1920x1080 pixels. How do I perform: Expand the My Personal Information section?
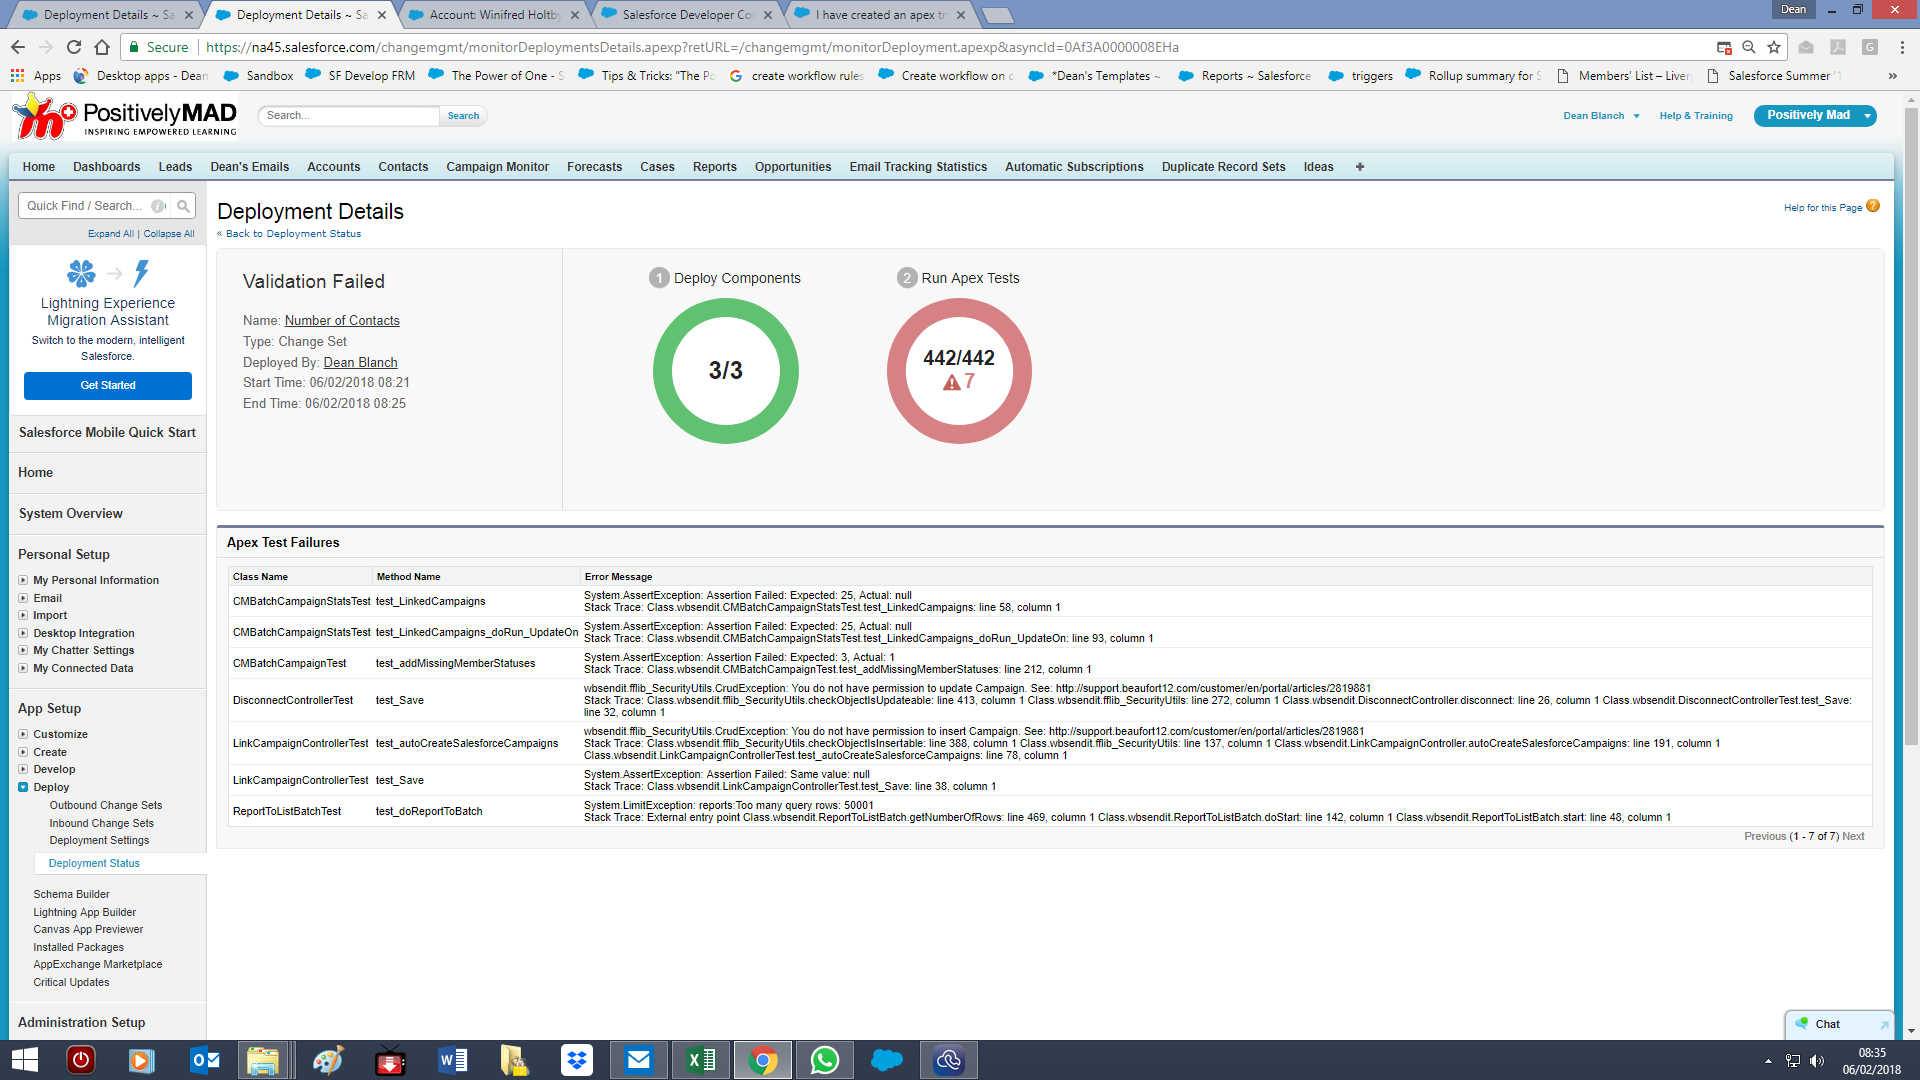23,580
